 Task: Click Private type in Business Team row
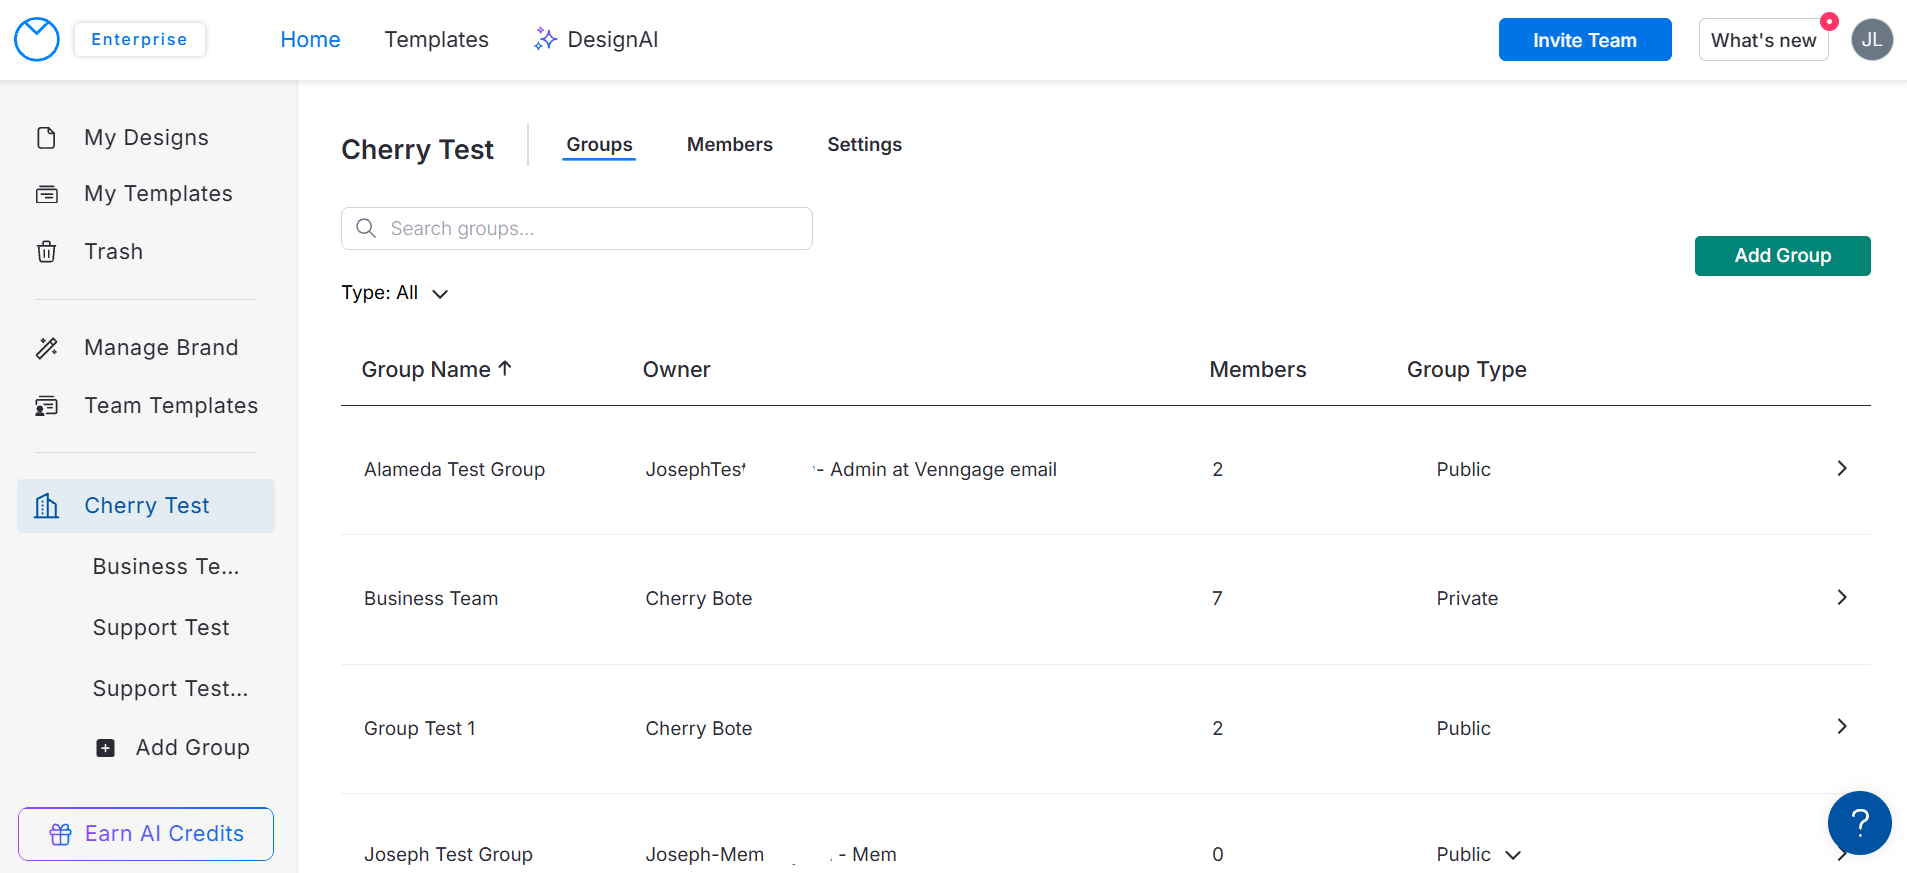point(1467,598)
